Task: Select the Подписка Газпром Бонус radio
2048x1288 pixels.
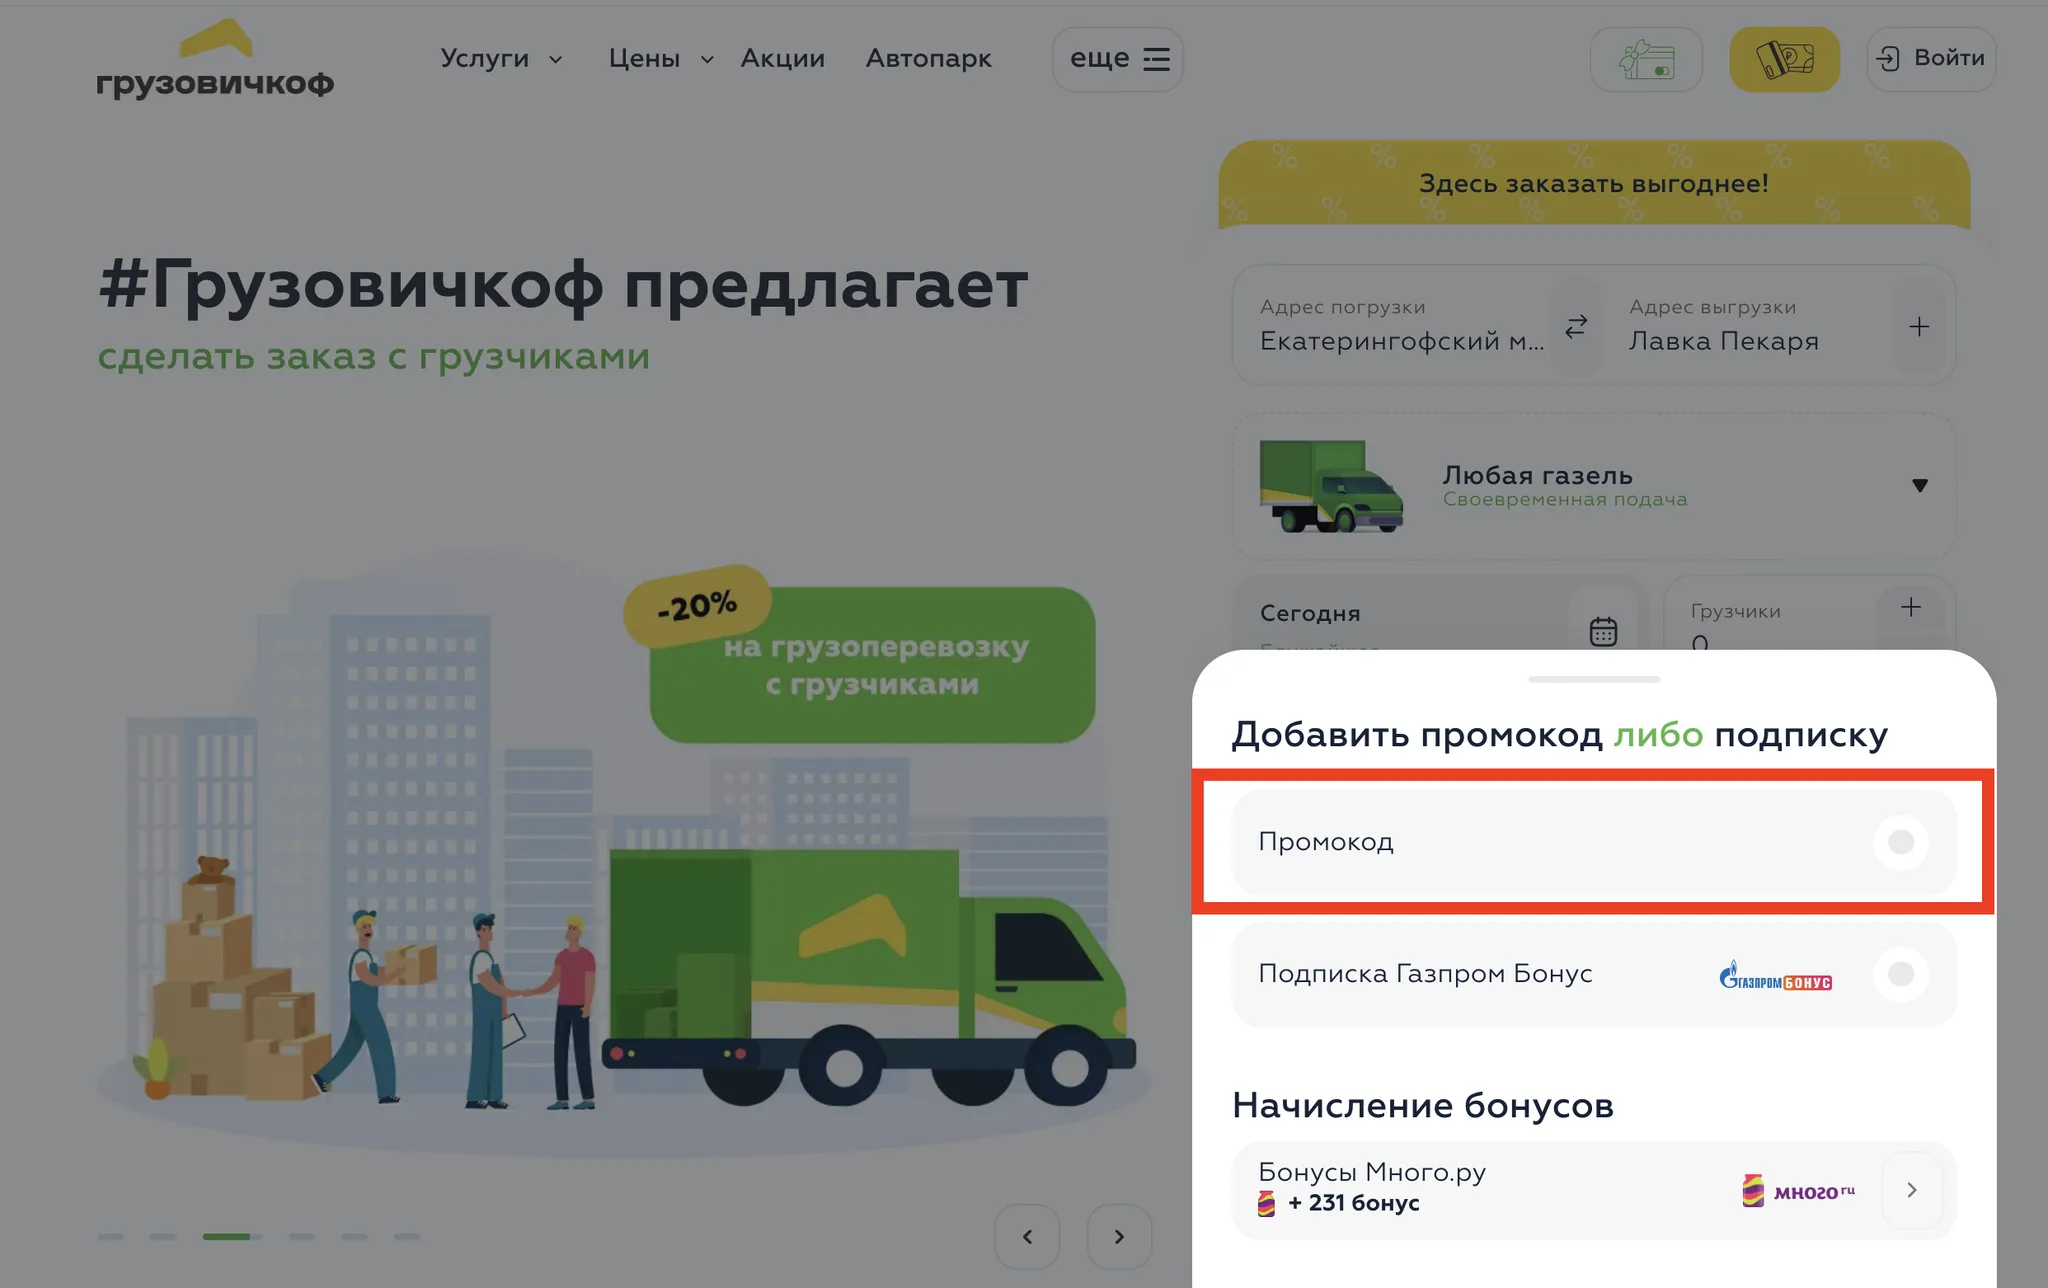Action: (1901, 974)
